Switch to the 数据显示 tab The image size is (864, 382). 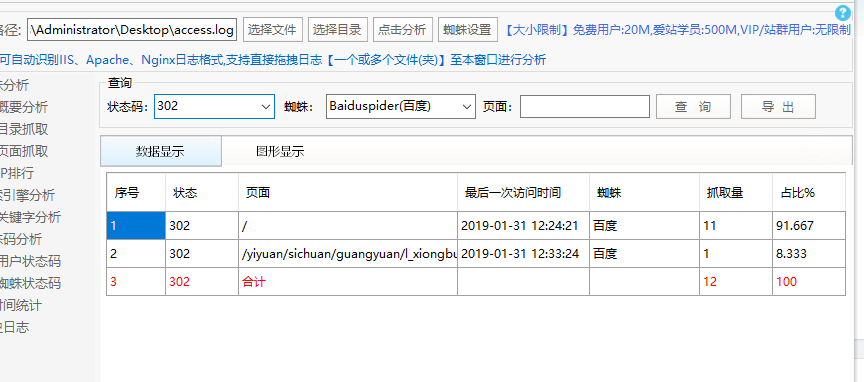(x=160, y=152)
